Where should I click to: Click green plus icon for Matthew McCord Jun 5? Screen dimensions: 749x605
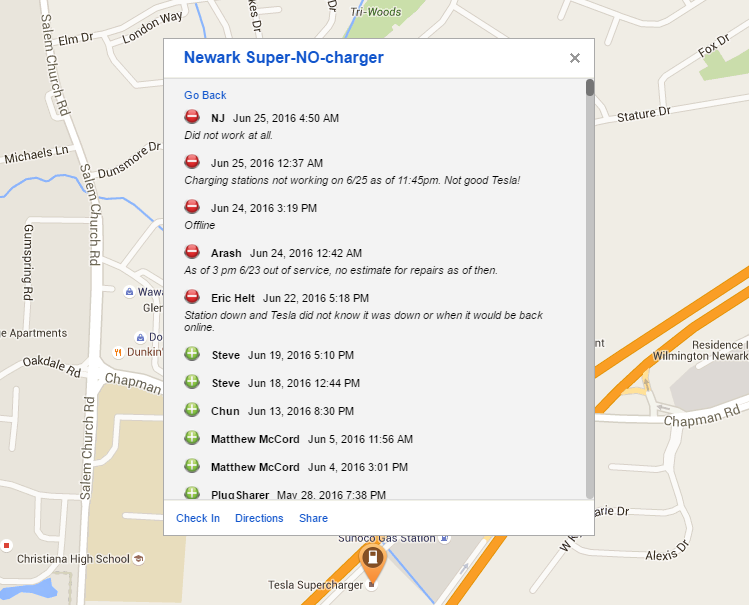[x=192, y=438]
